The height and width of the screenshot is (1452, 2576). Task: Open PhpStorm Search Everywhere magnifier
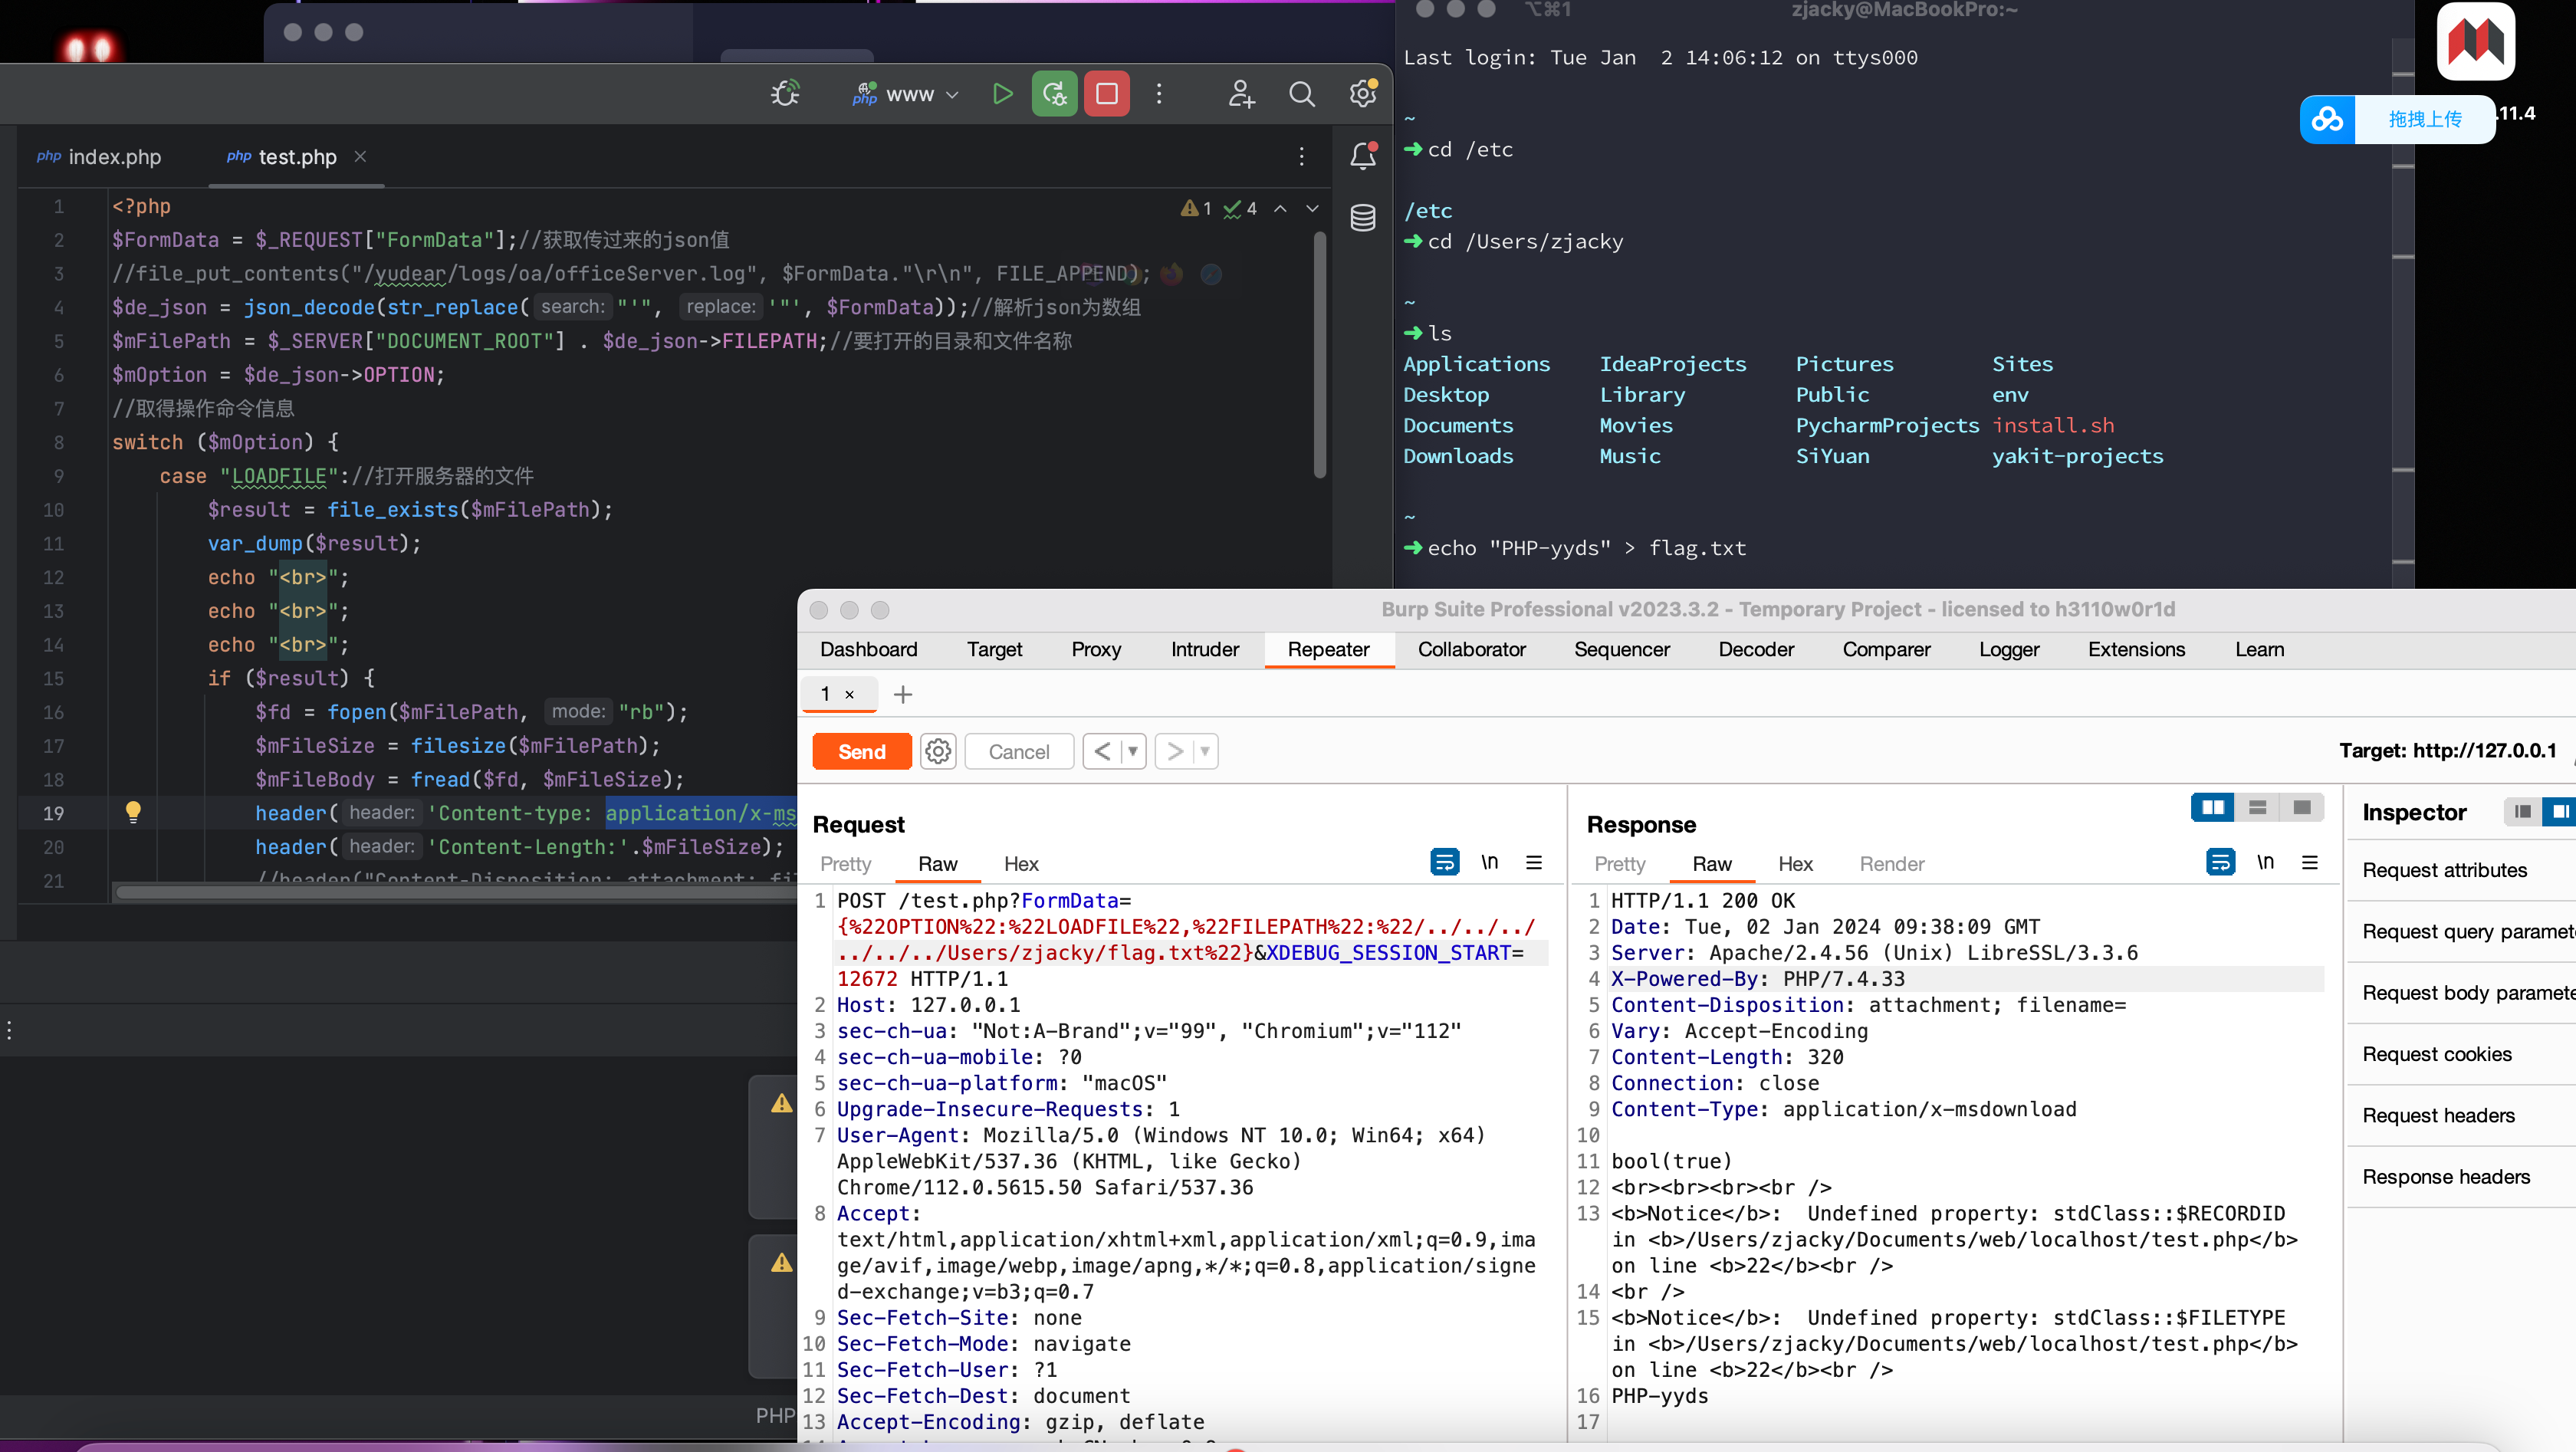pos(1302,94)
